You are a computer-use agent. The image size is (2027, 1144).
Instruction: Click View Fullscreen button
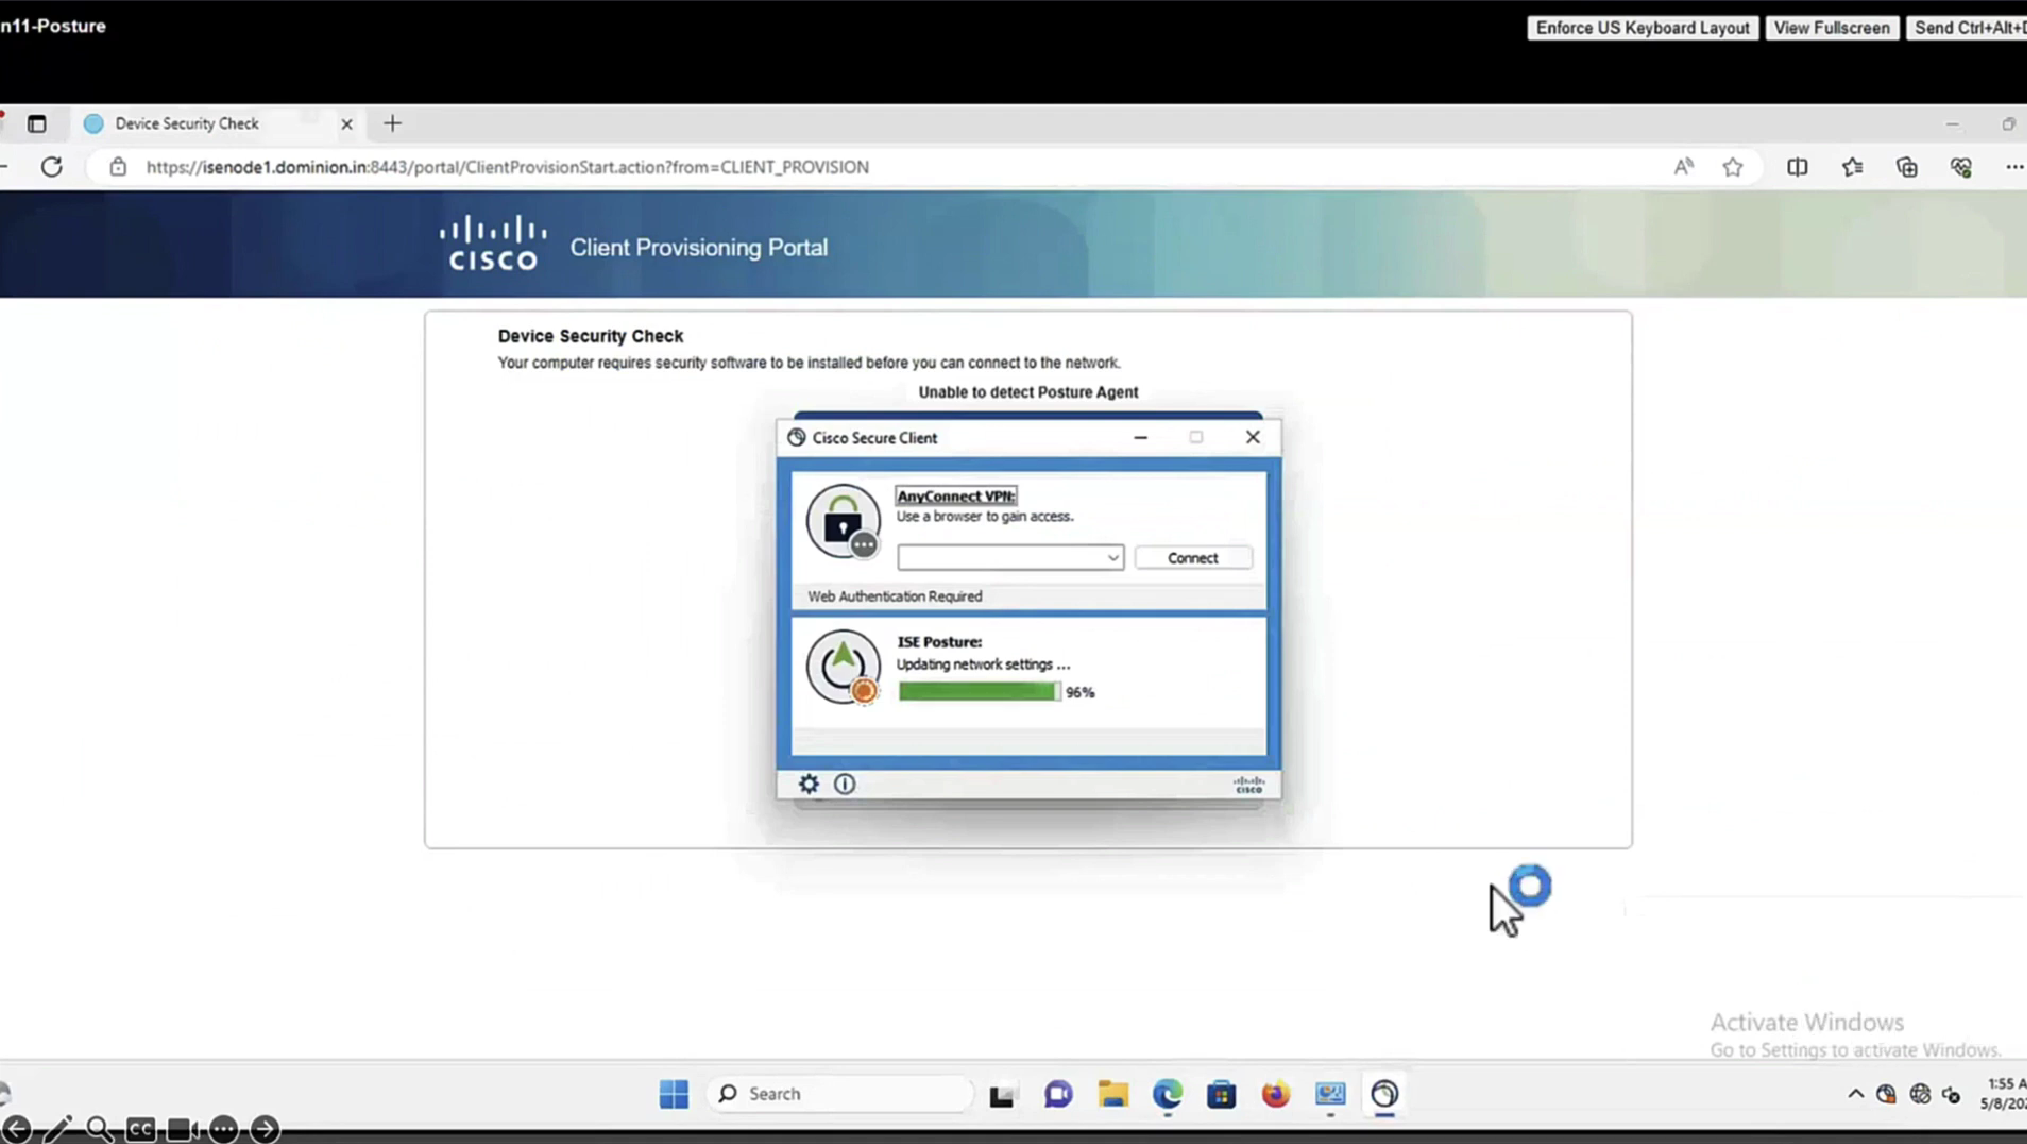point(1831,28)
